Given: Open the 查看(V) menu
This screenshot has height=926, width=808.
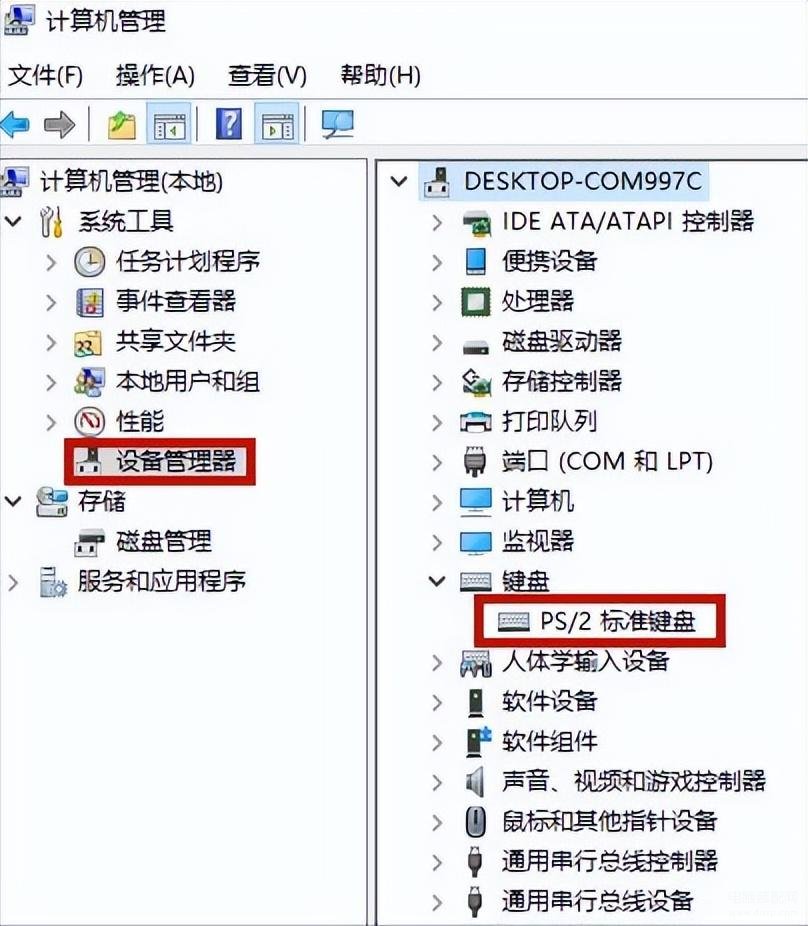Looking at the screenshot, I should [268, 75].
